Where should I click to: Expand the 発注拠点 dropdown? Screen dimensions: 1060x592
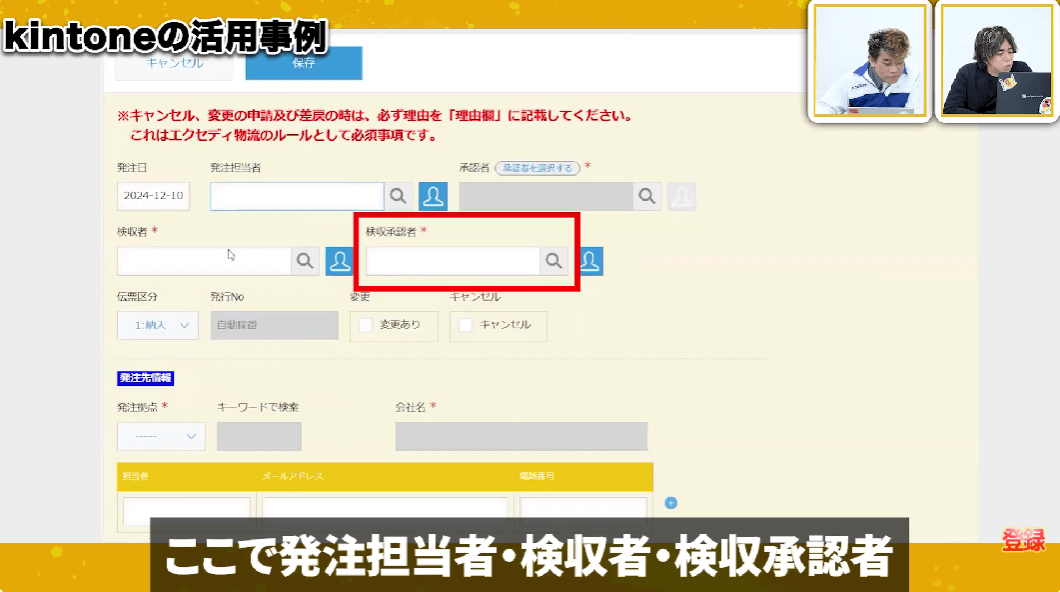(x=160, y=436)
